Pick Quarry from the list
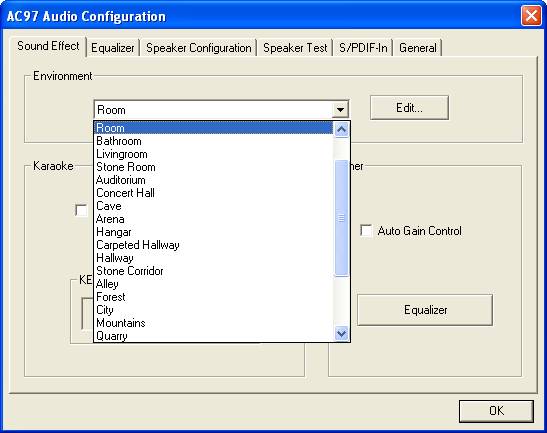Viewport: 547px width, 433px height. (x=214, y=336)
